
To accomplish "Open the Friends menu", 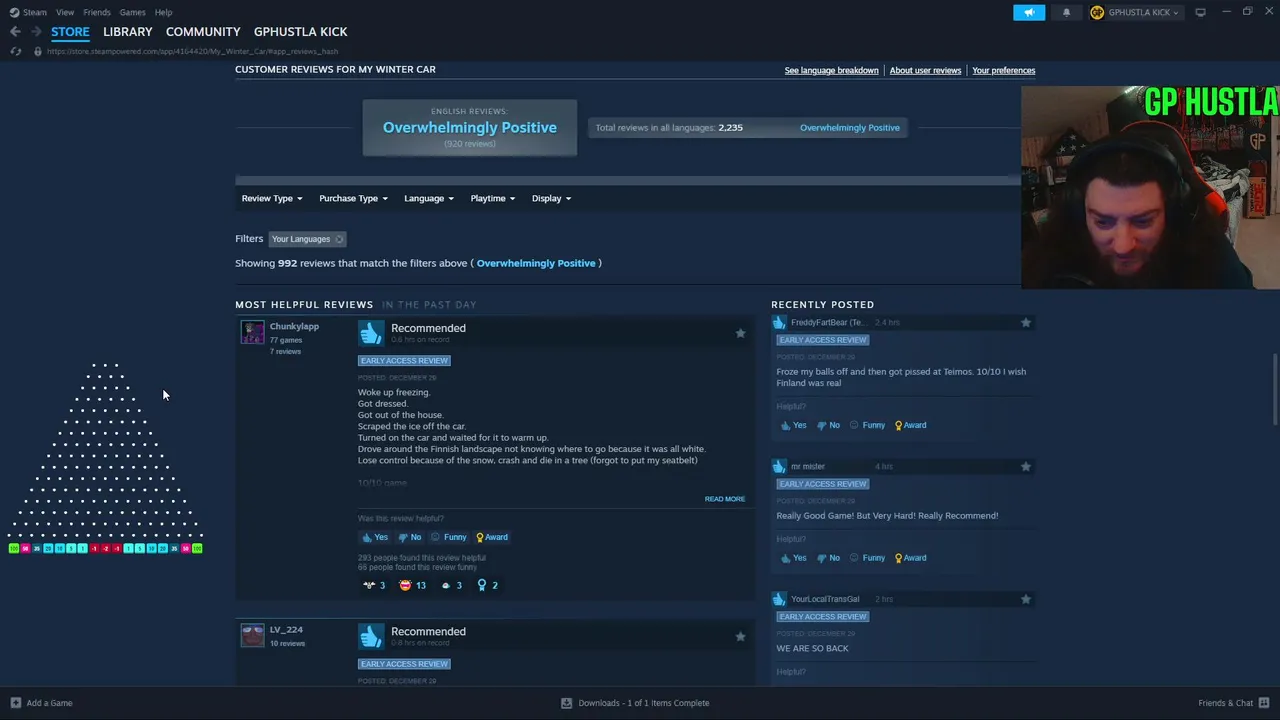I will tap(97, 12).
